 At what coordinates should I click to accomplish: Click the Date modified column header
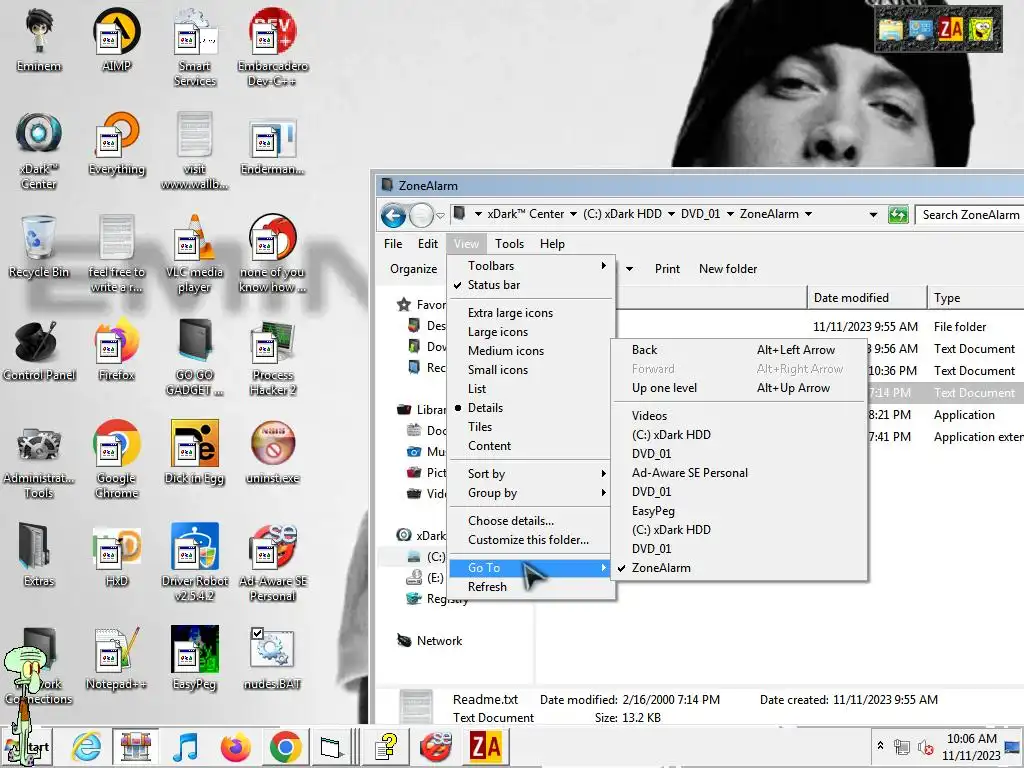(x=867, y=298)
